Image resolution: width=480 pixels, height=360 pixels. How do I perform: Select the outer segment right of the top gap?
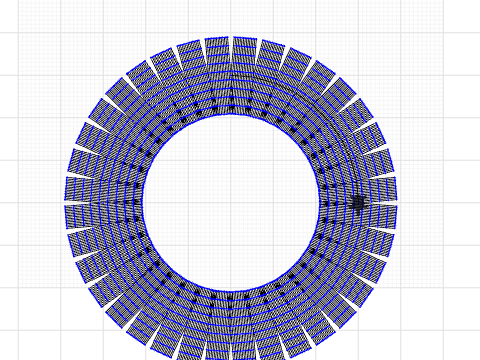point(245,50)
